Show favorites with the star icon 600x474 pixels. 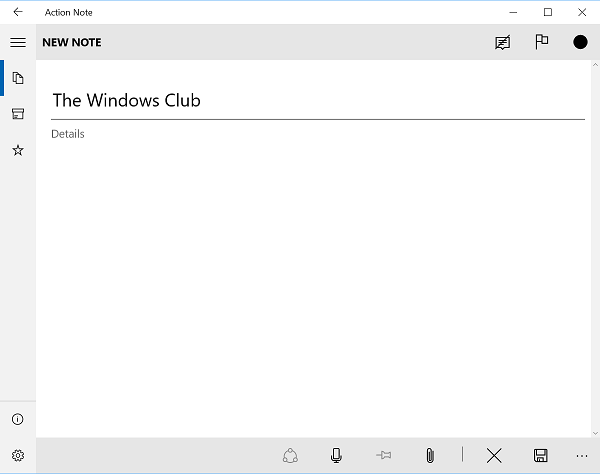tap(18, 150)
